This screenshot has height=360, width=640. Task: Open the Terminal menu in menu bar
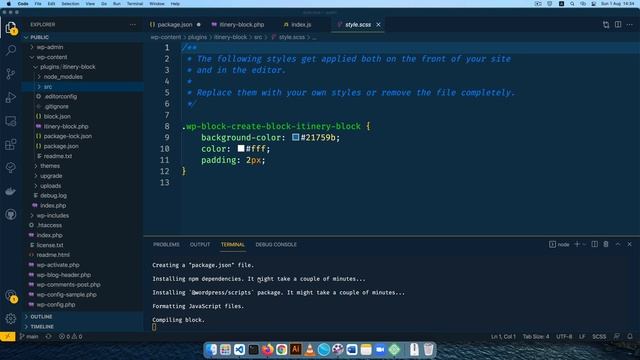[x=135, y=4]
